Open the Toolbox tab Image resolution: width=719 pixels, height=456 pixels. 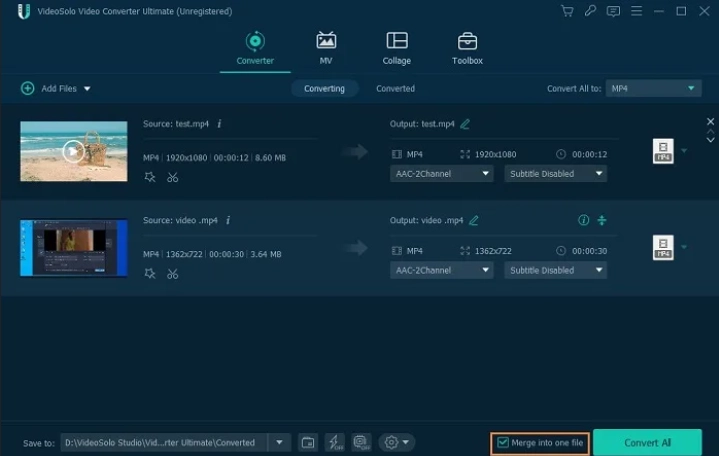(x=467, y=48)
